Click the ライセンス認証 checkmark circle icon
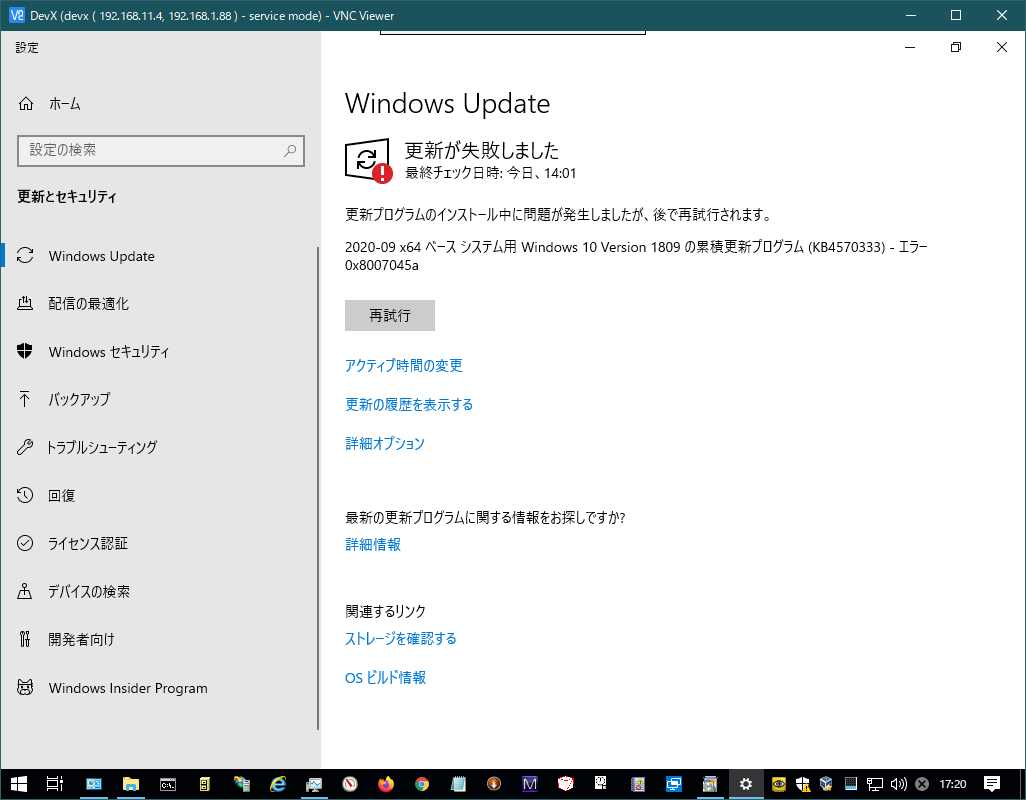This screenshot has width=1026, height=800. tap(25, 543)
